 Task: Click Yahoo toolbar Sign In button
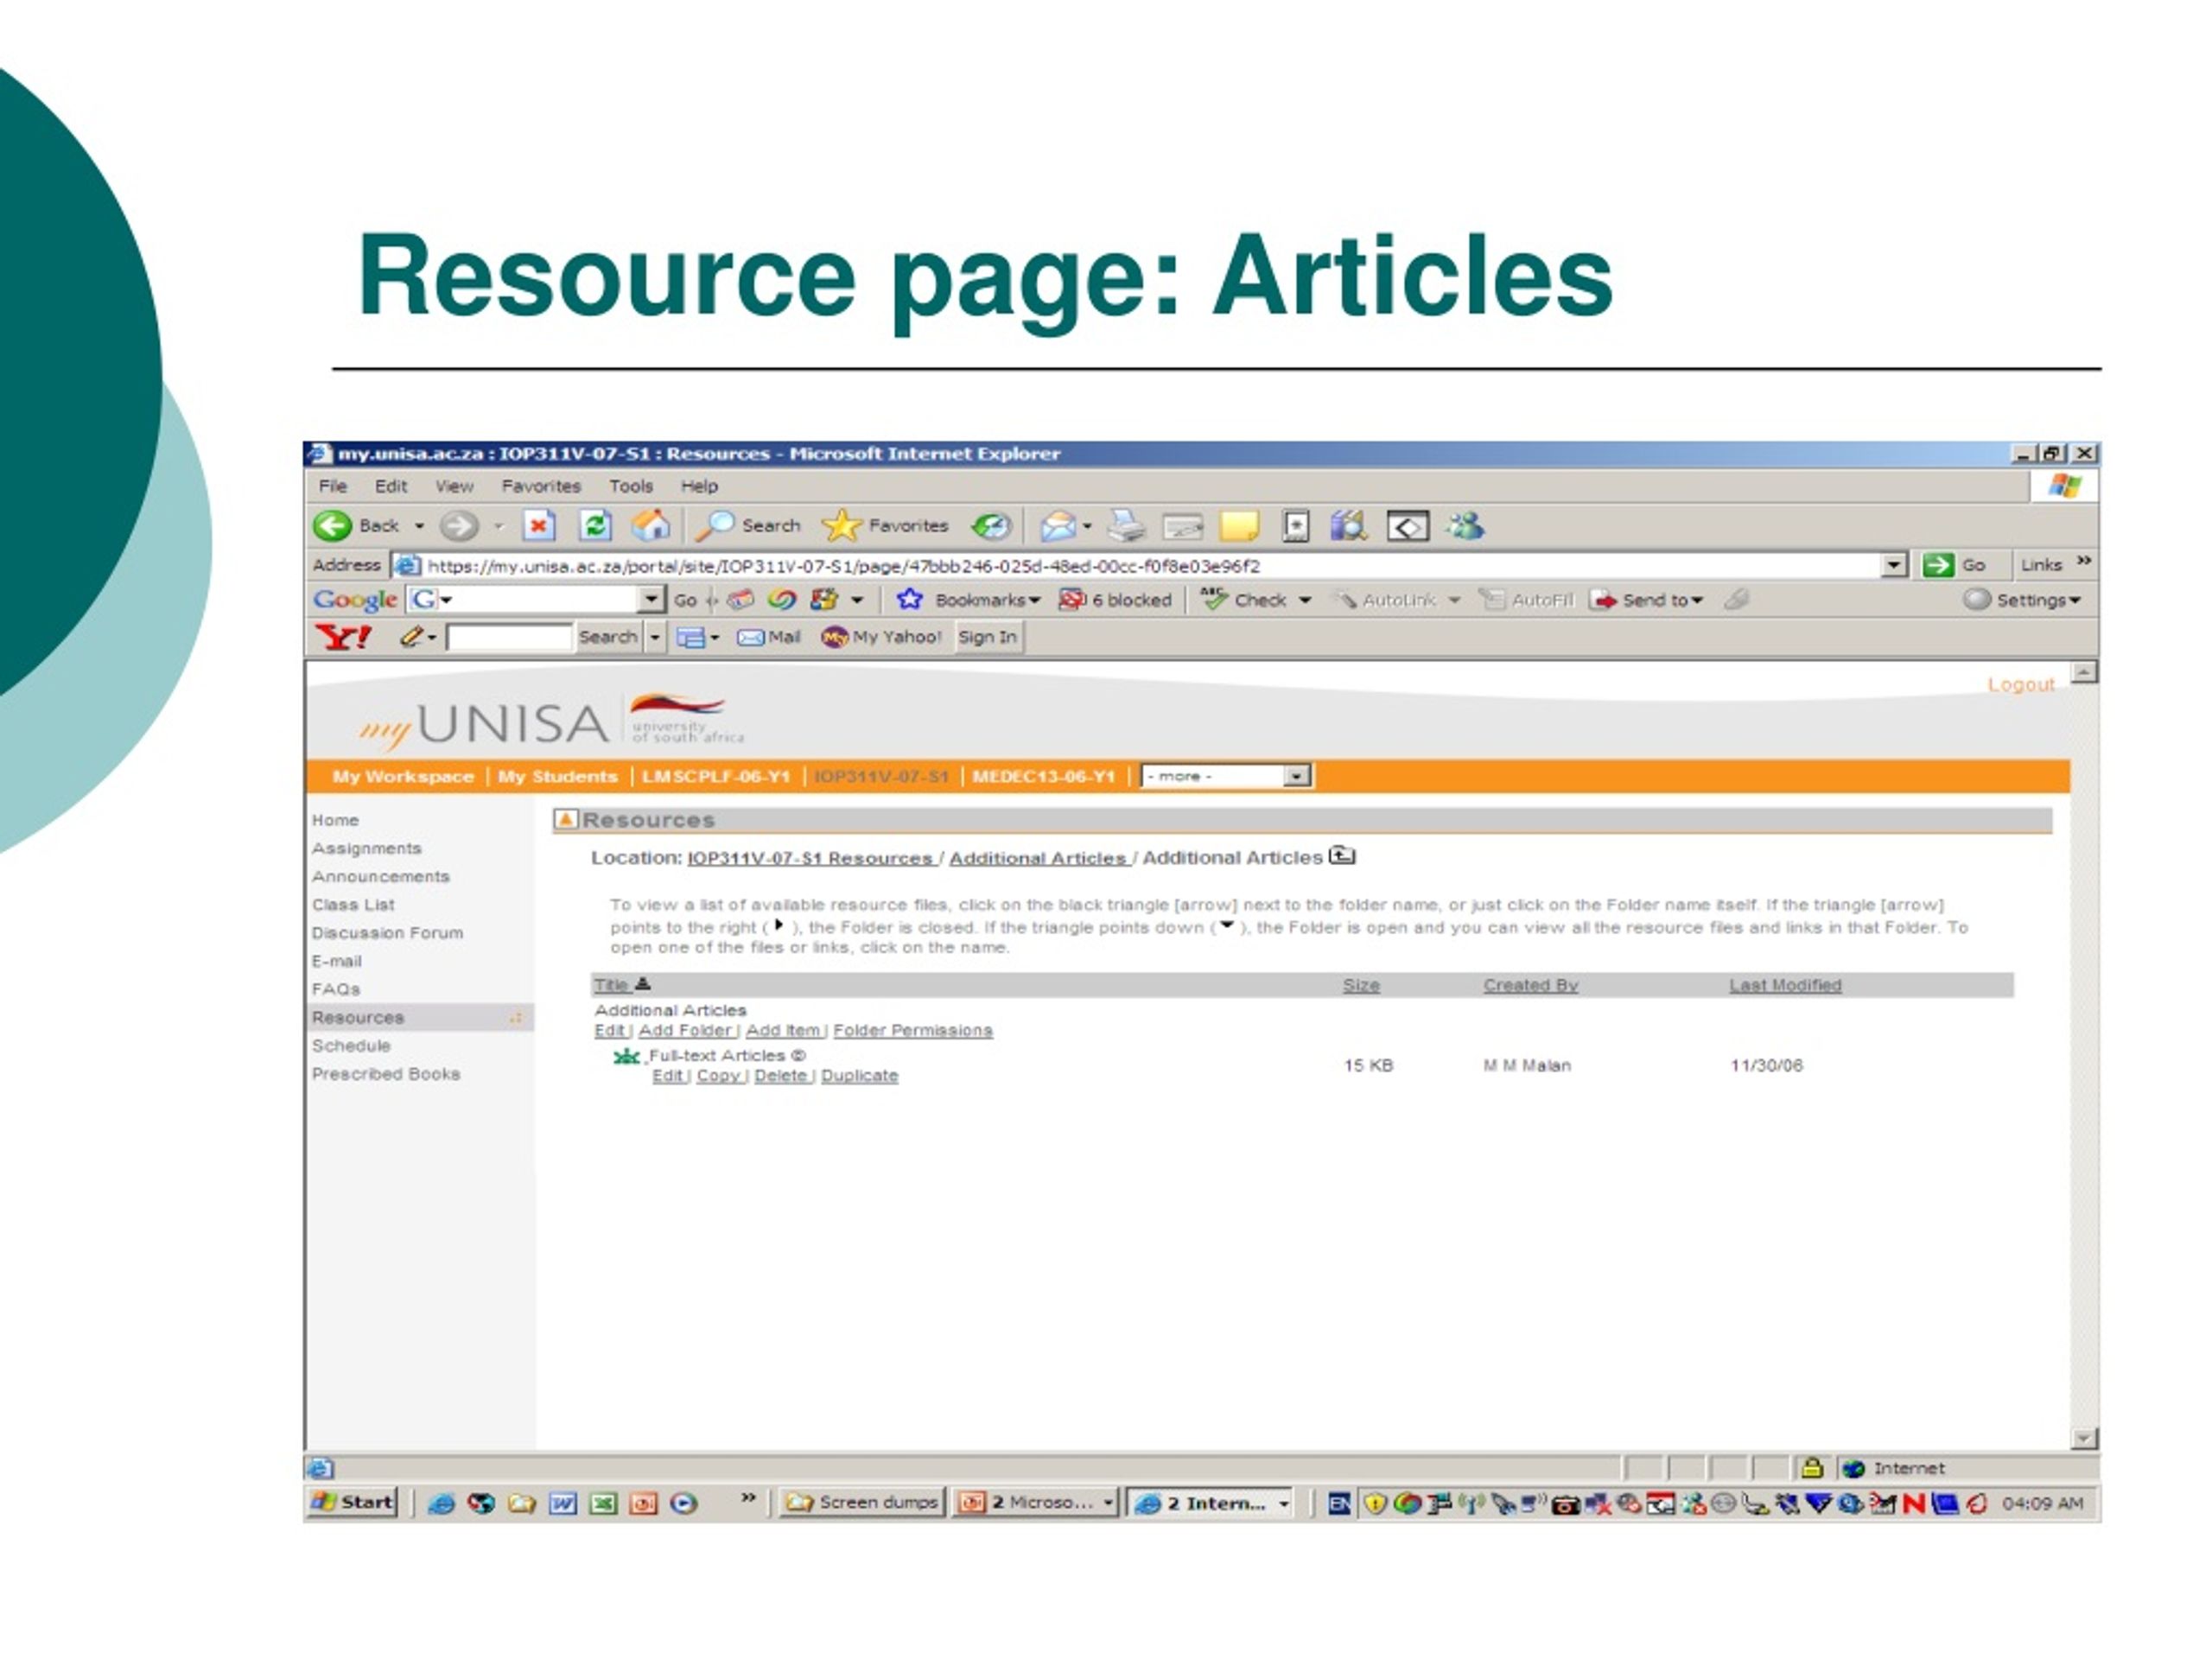click(x=987, y=637)
